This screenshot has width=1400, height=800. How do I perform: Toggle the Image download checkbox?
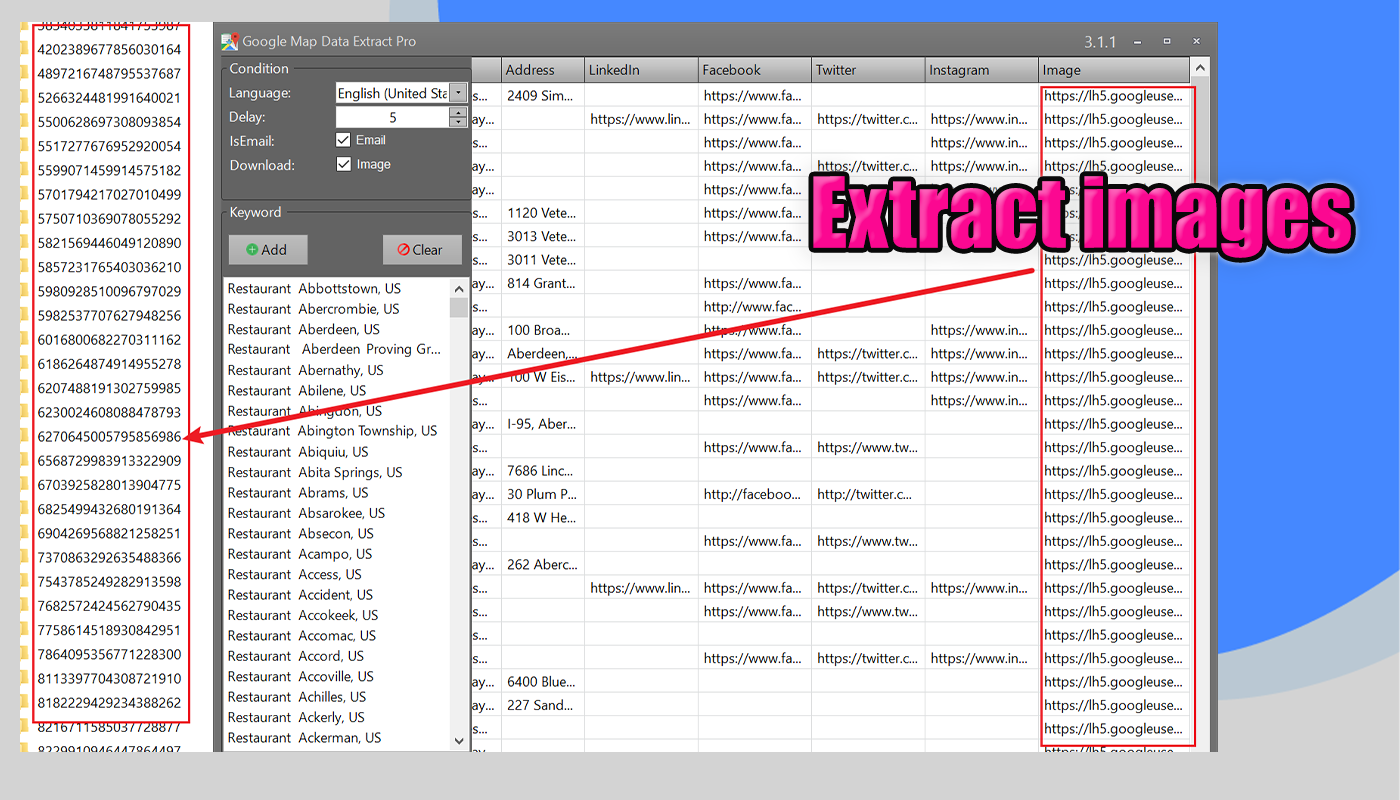pos(344,164)
